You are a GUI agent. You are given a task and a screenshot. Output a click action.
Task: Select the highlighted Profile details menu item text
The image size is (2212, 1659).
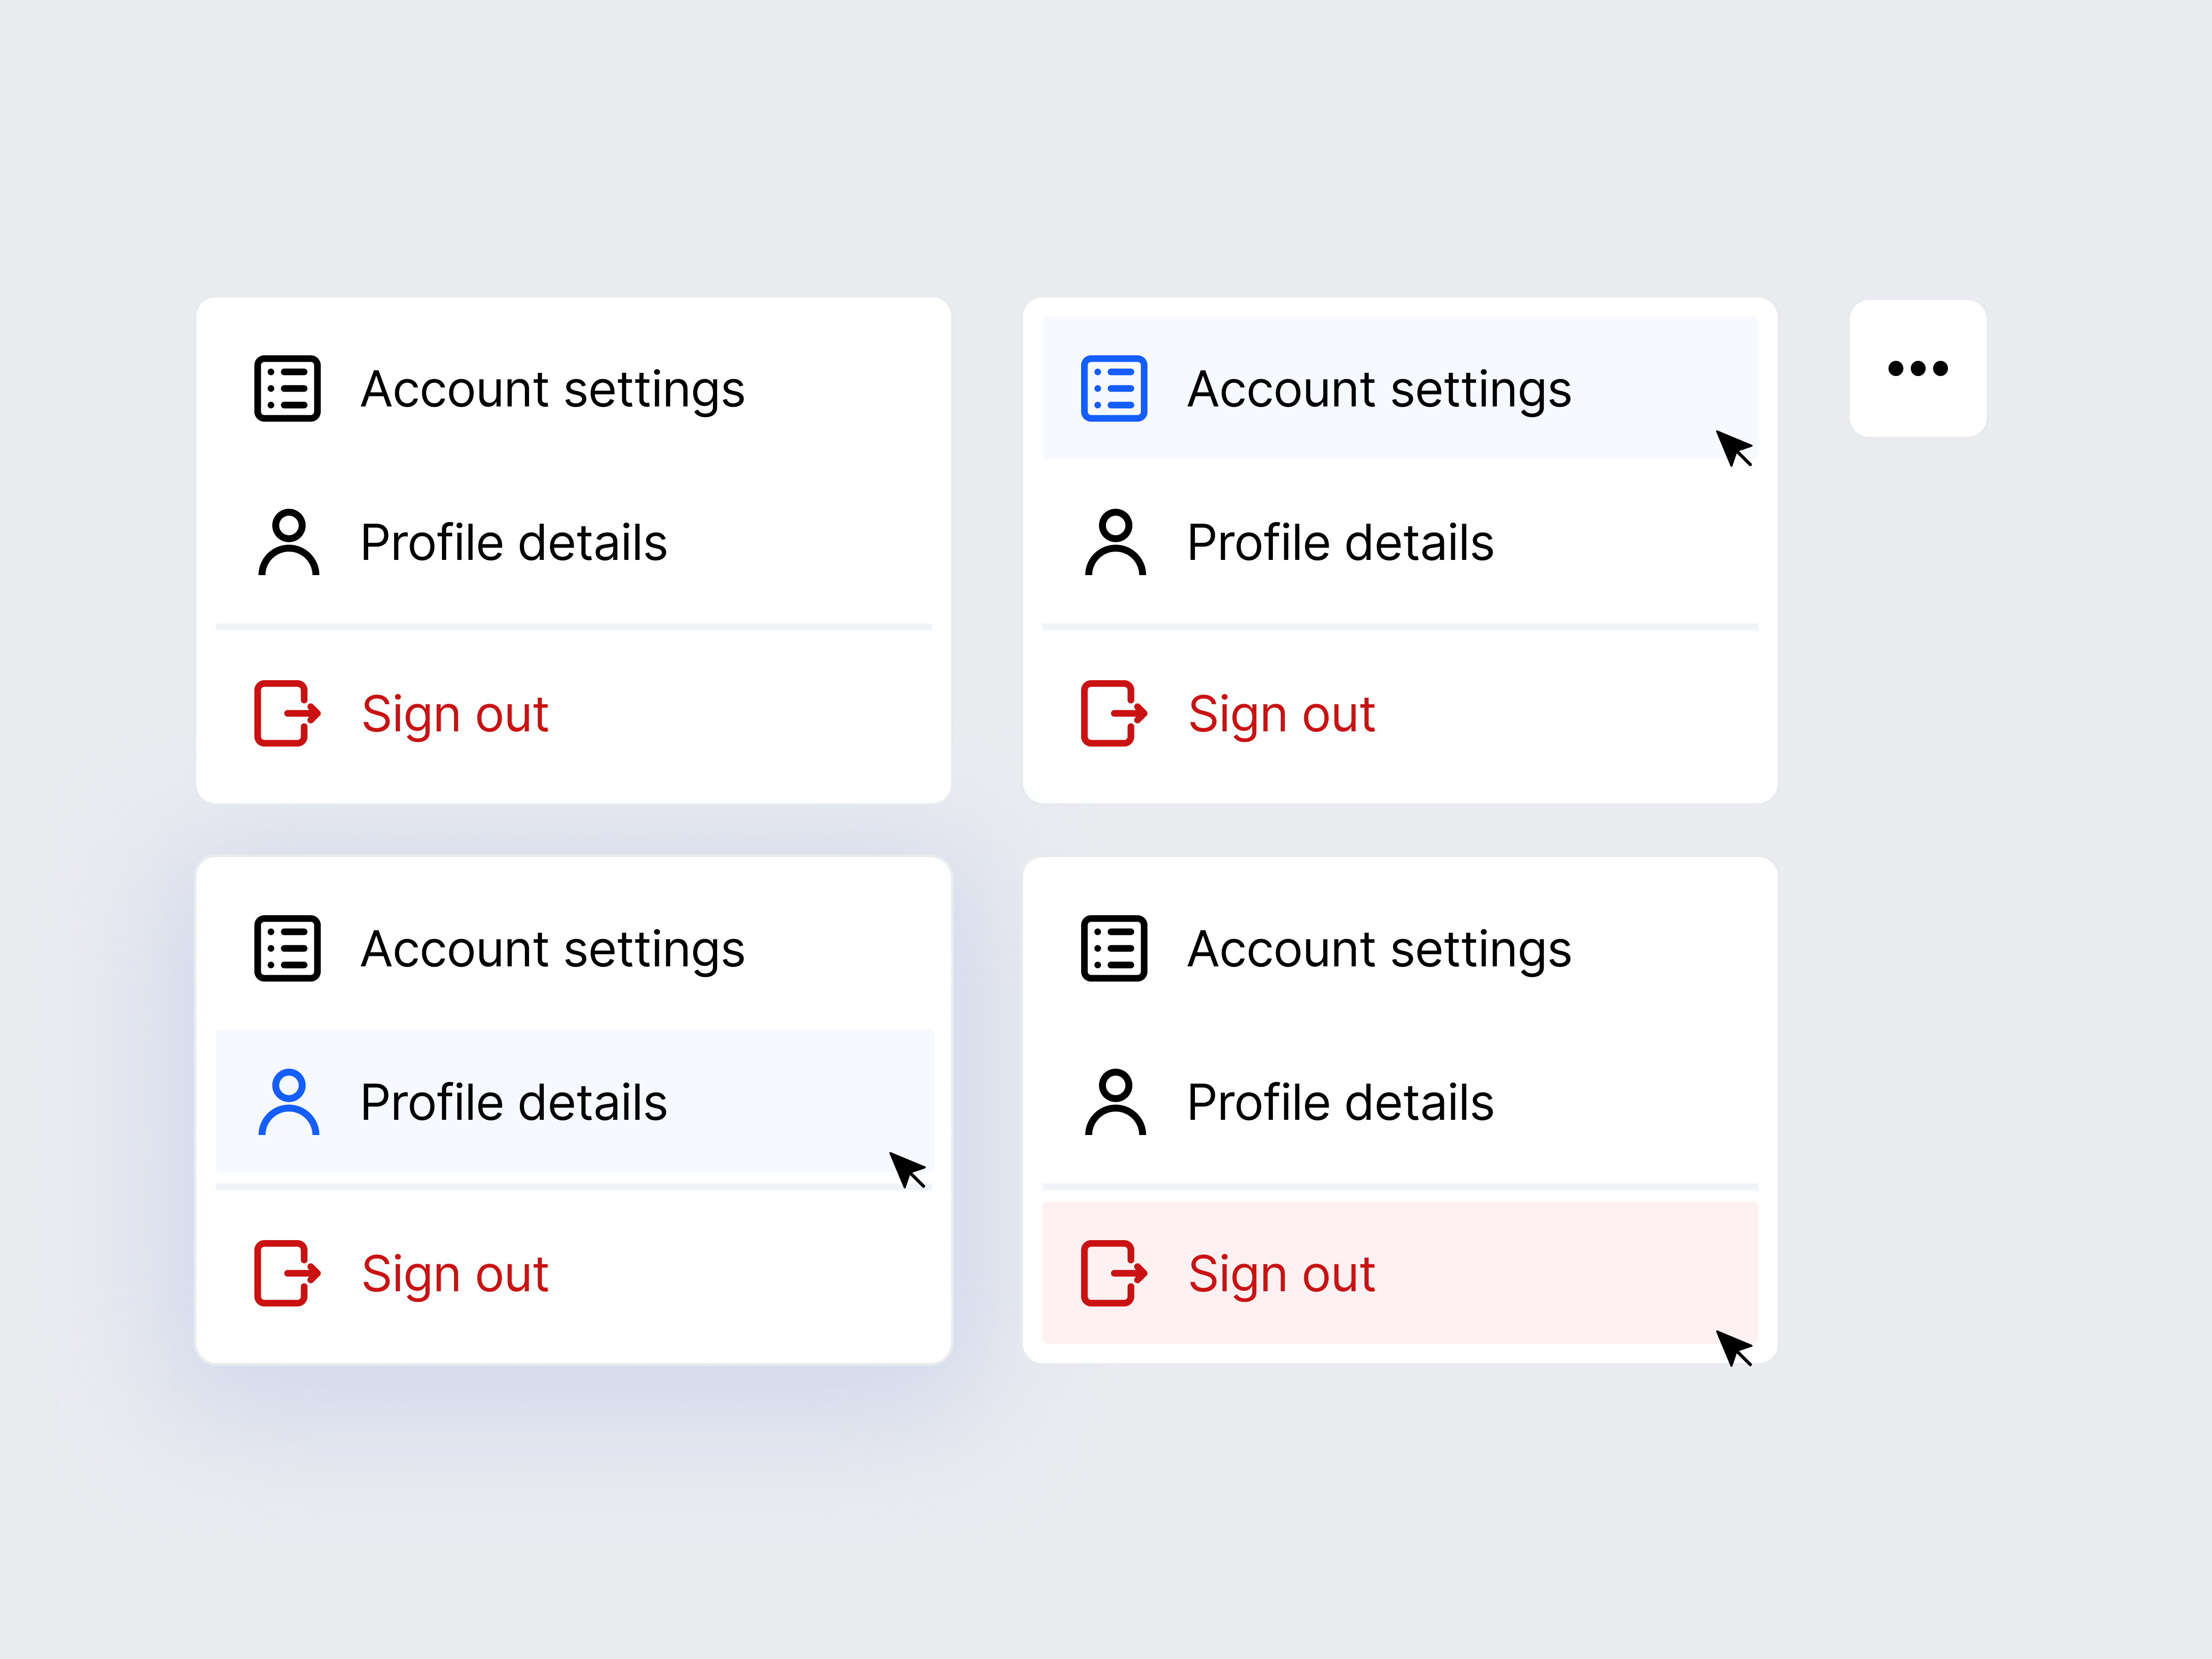click(513, 1102)
